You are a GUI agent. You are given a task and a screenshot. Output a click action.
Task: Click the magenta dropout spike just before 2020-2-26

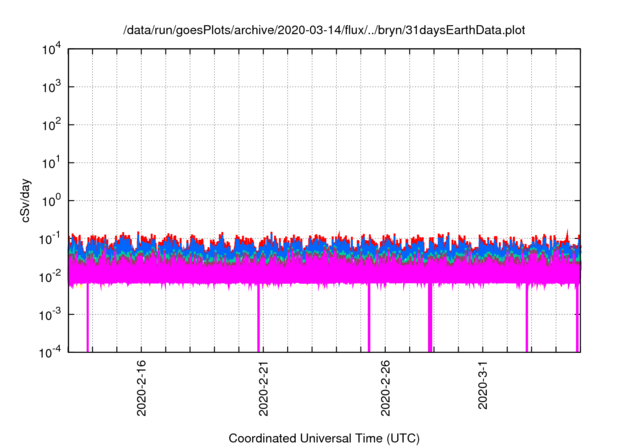pyautogui.click(x=369, y=318)
